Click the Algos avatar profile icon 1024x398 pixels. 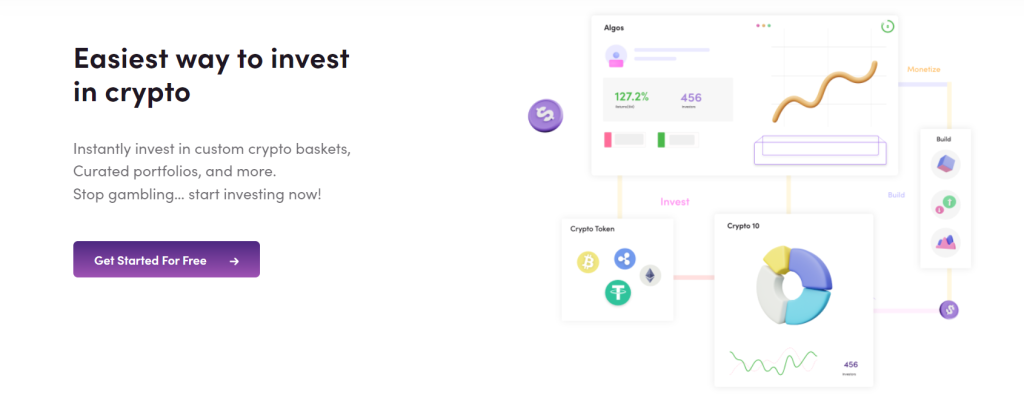click(616, 56)
